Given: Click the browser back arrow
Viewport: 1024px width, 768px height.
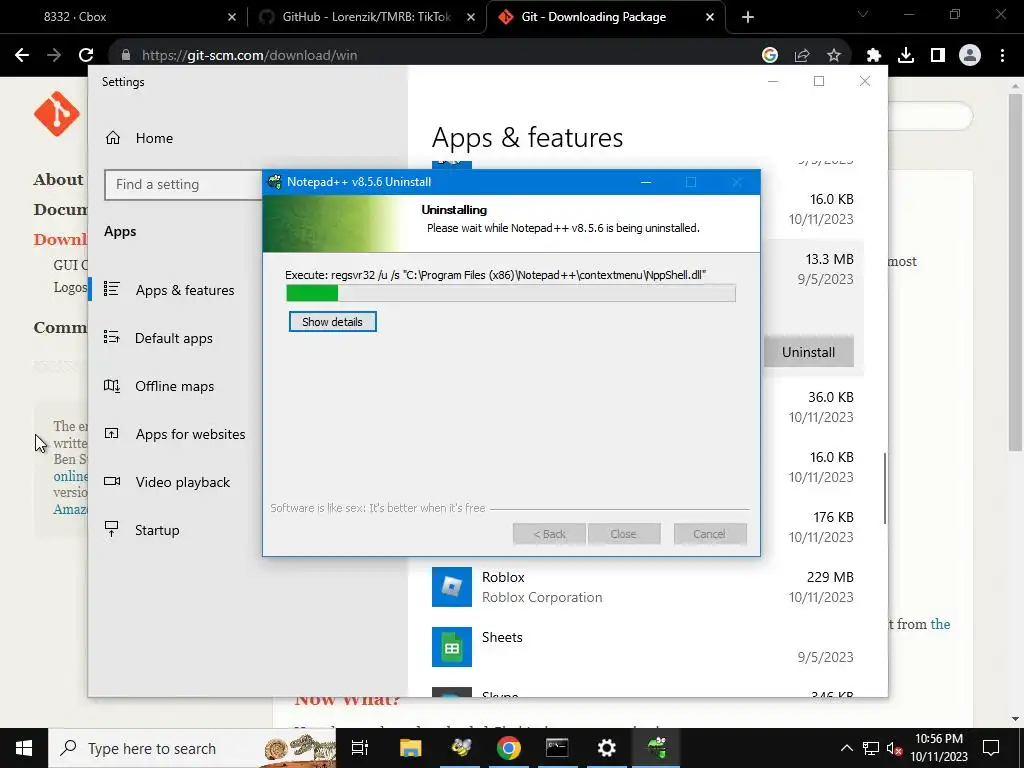Looking at the screenshot, I should tap(22, 56).
